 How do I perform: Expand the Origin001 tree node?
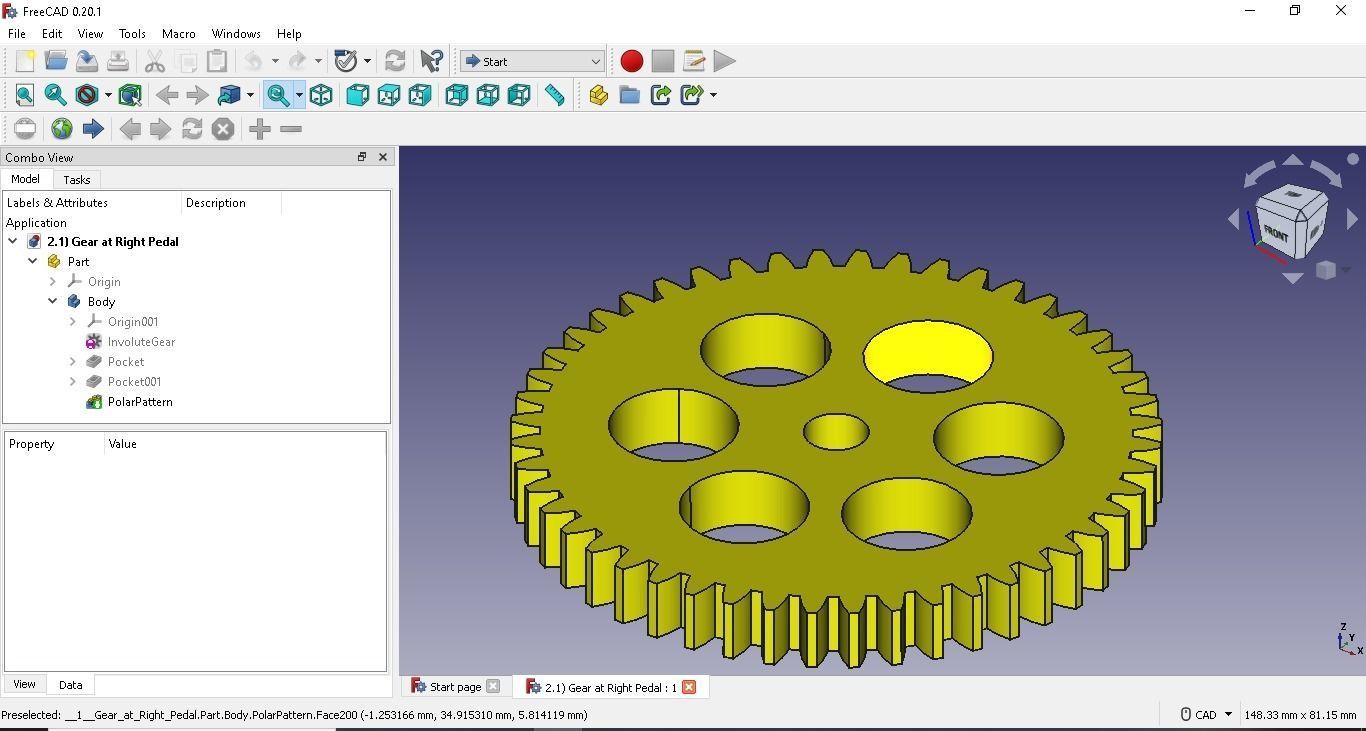click(x=73, y=321)
